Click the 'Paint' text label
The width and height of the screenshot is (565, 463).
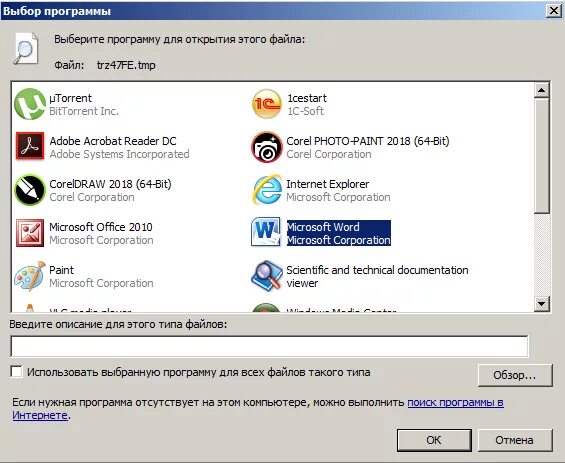[x=62, y=270]
